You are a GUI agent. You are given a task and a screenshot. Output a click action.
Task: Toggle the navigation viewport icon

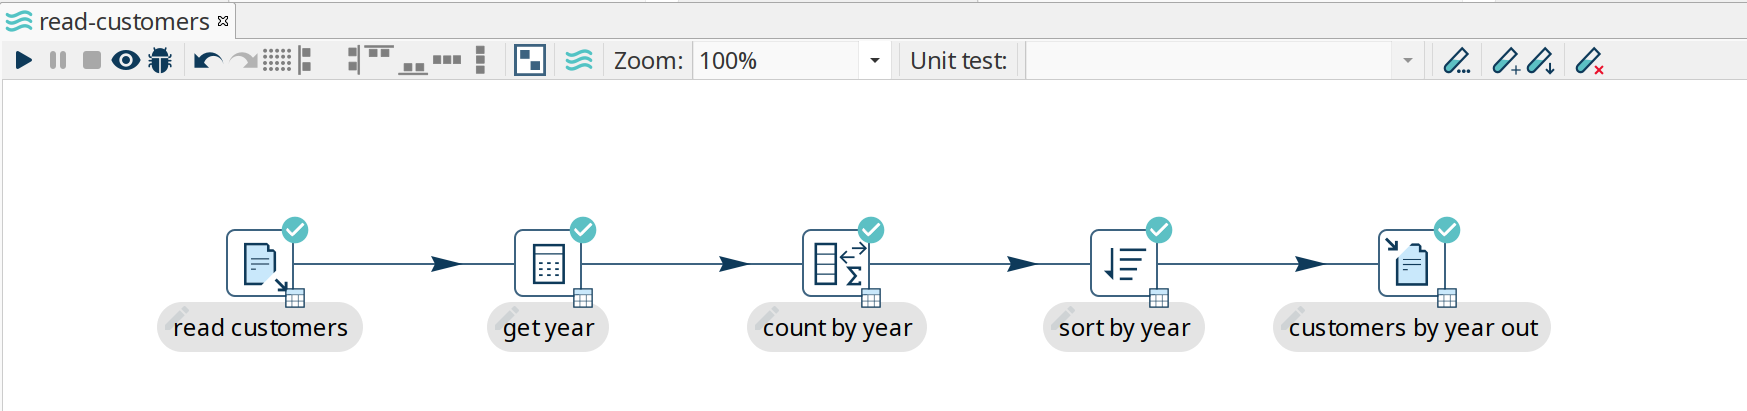pyautogui.click(x=529, y=61)
